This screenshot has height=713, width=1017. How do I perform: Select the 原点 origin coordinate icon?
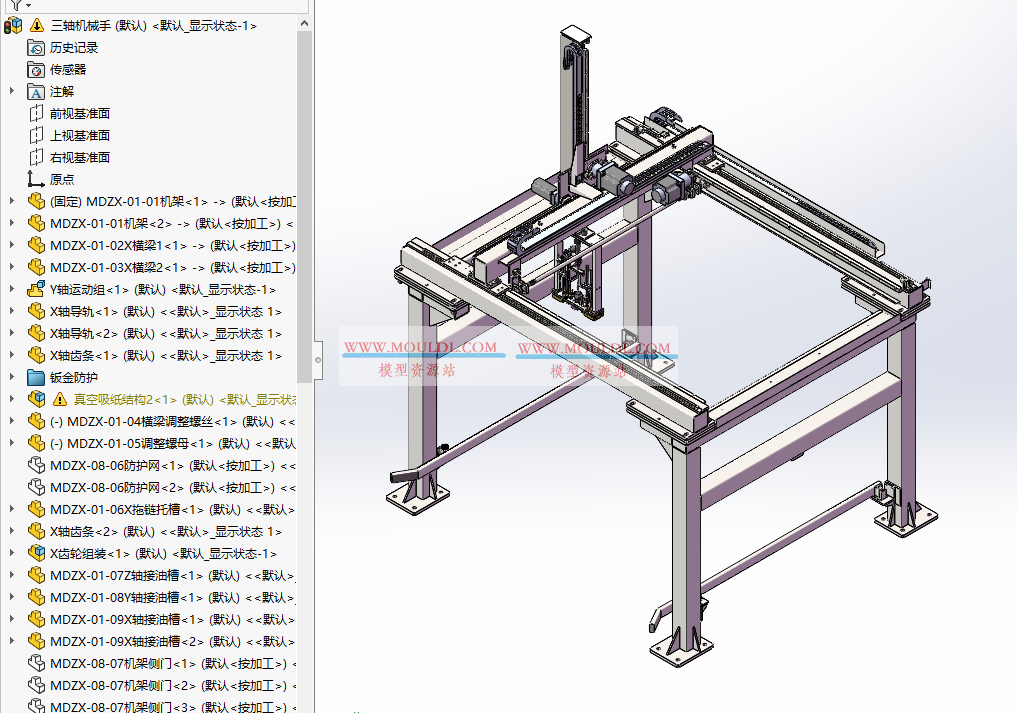(x=33, y=179)
